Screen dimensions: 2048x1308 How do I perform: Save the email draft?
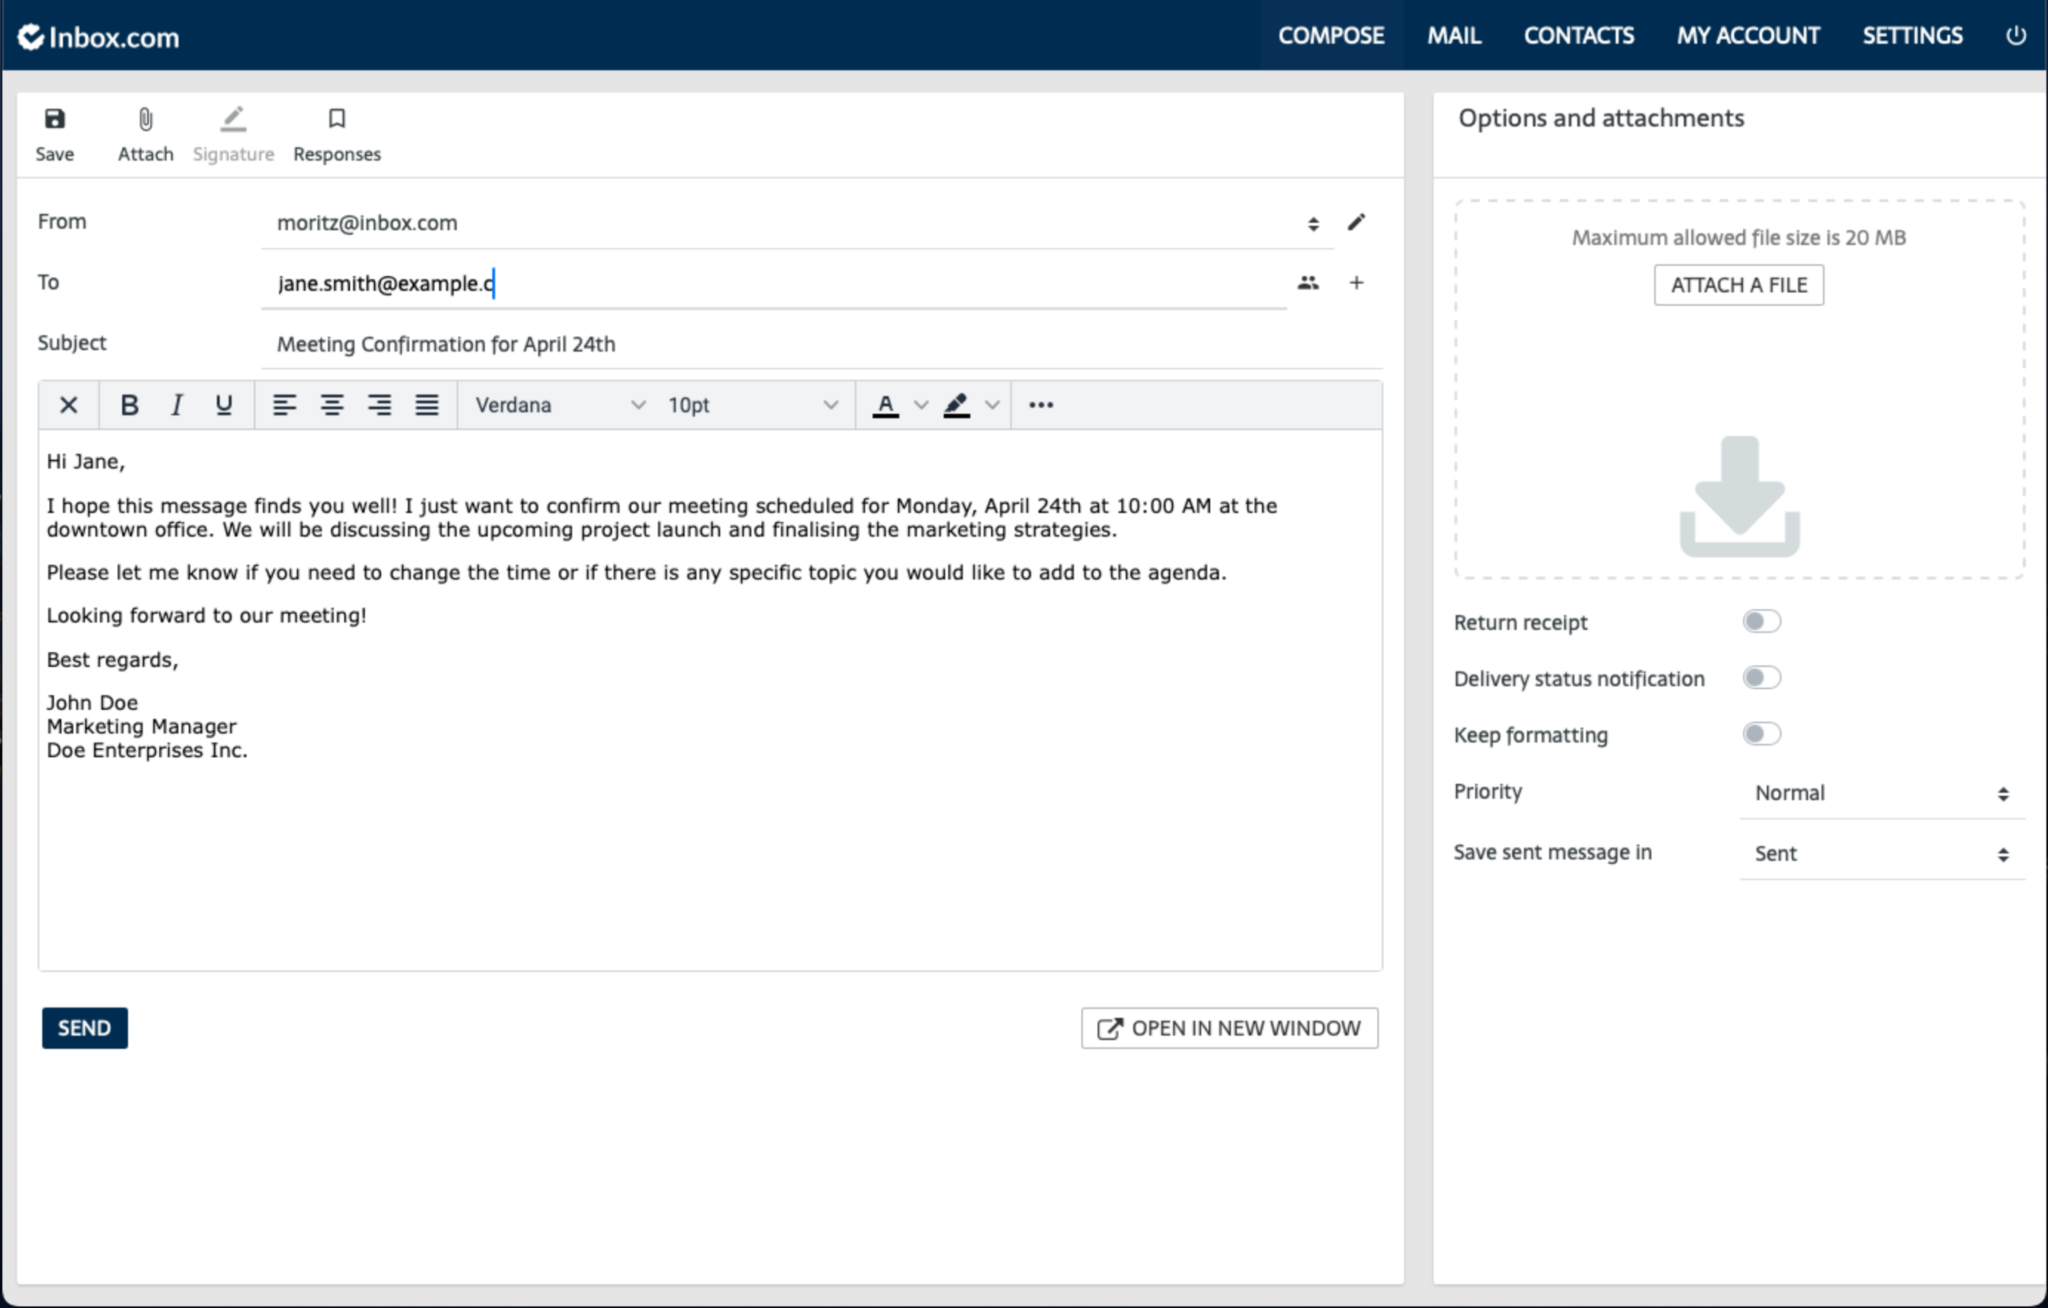click(55, 133)
